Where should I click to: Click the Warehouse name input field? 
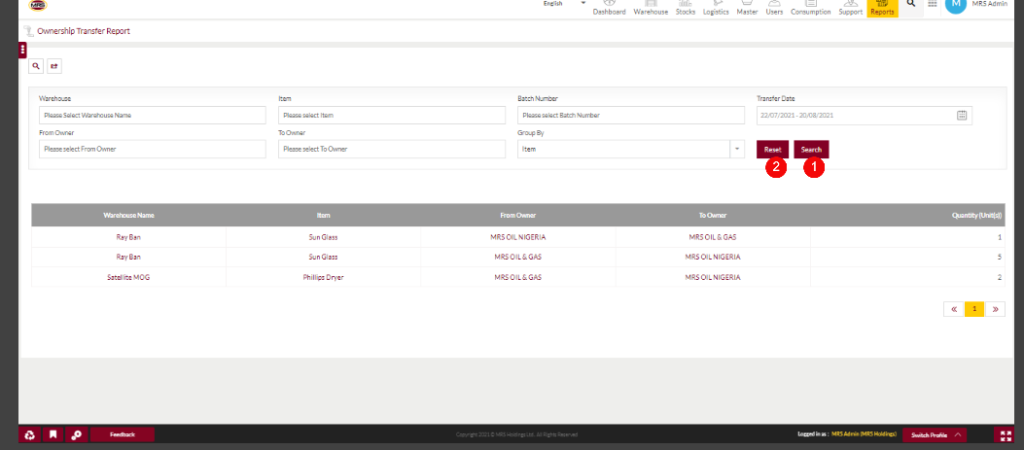coord(152,115)
